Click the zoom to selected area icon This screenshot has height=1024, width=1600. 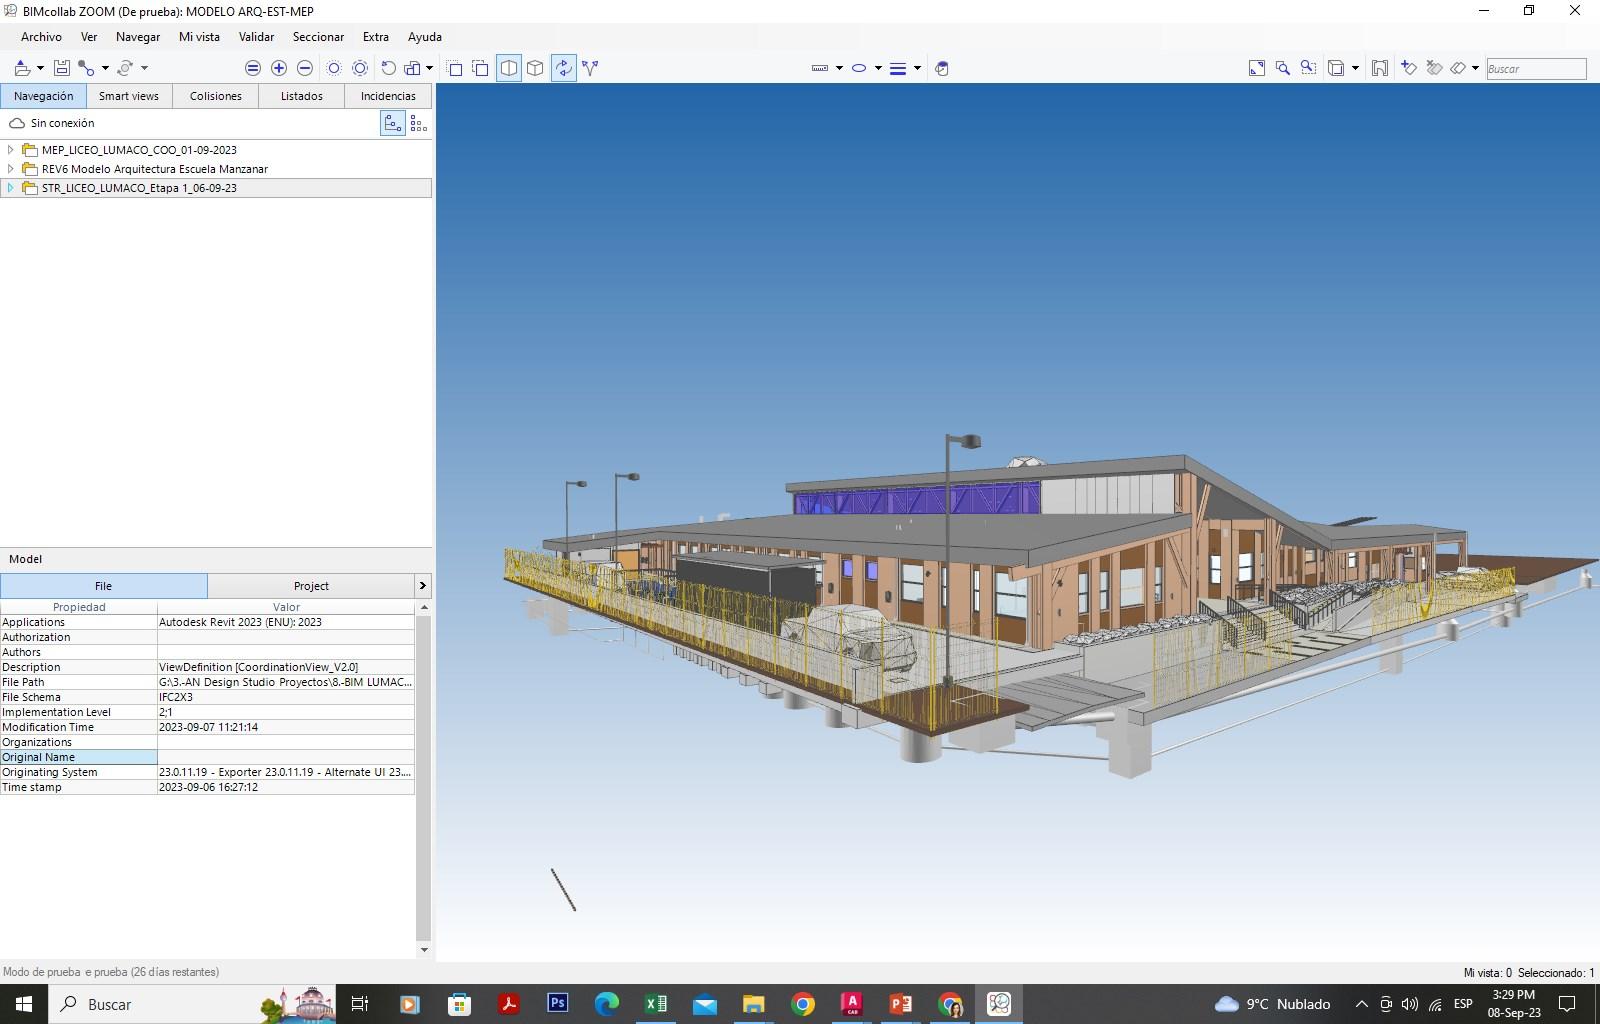[1309, 68]
